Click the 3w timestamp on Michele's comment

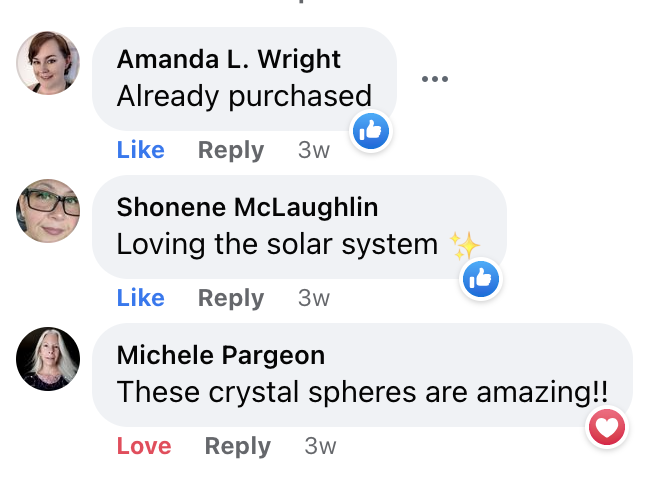tap(320, 446)
